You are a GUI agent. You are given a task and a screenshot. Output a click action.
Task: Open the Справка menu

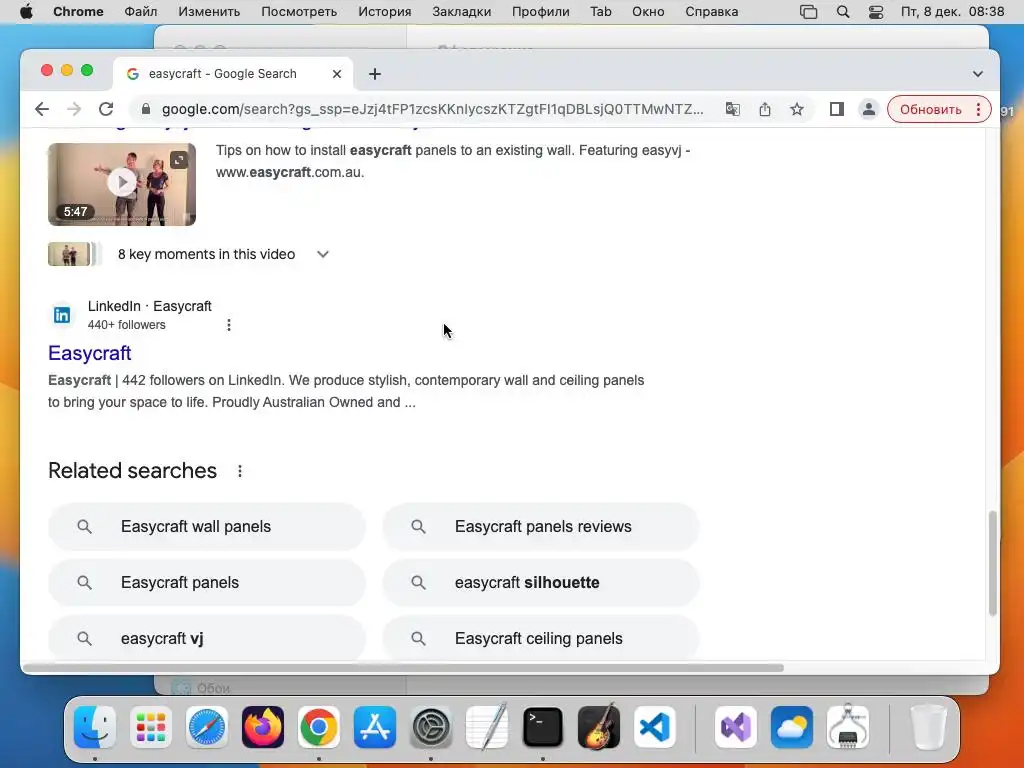[x=712, y=12]
